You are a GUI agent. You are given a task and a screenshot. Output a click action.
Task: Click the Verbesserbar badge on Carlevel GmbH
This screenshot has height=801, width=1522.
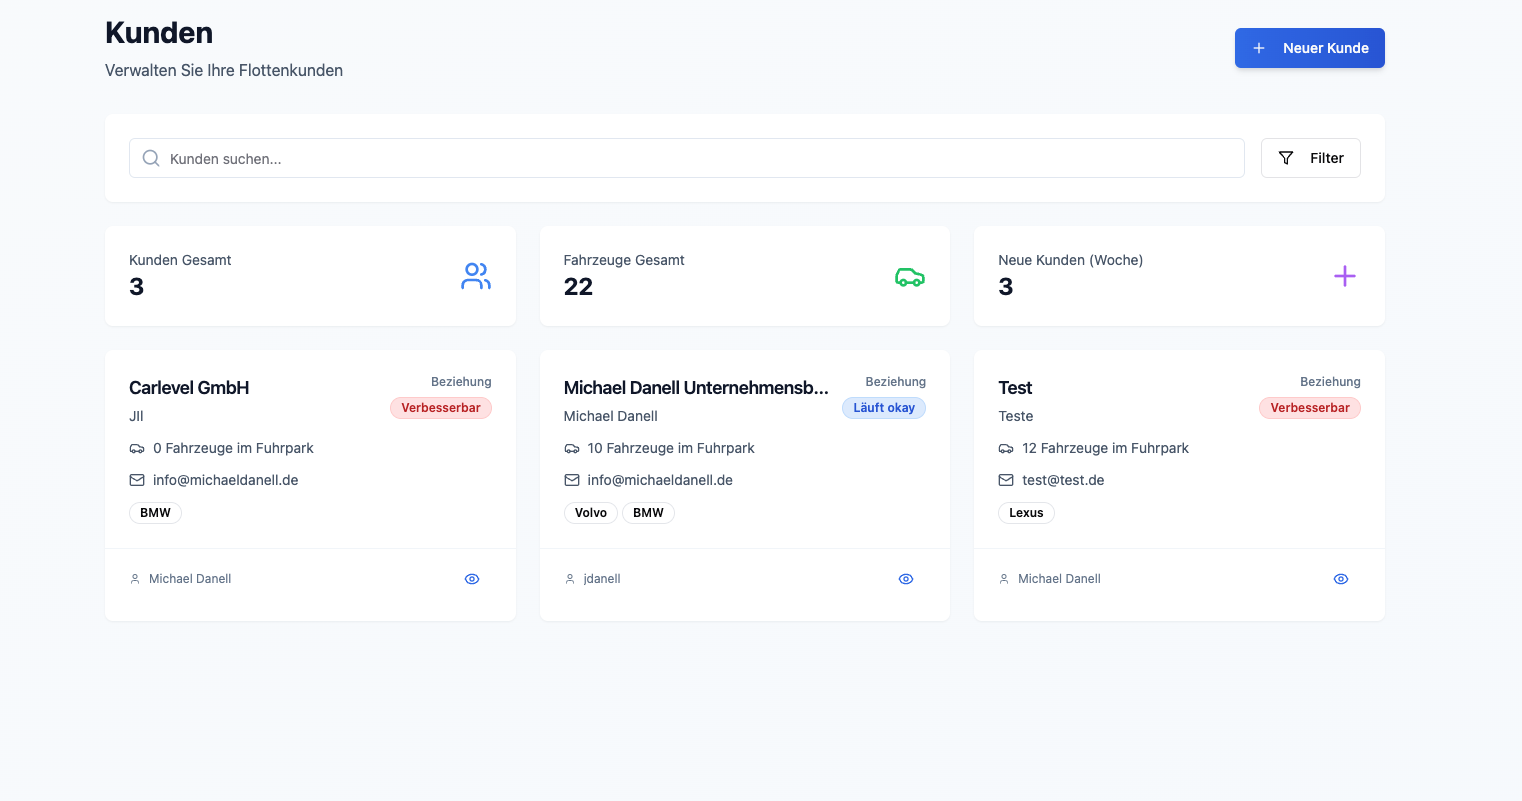(440, 408)
